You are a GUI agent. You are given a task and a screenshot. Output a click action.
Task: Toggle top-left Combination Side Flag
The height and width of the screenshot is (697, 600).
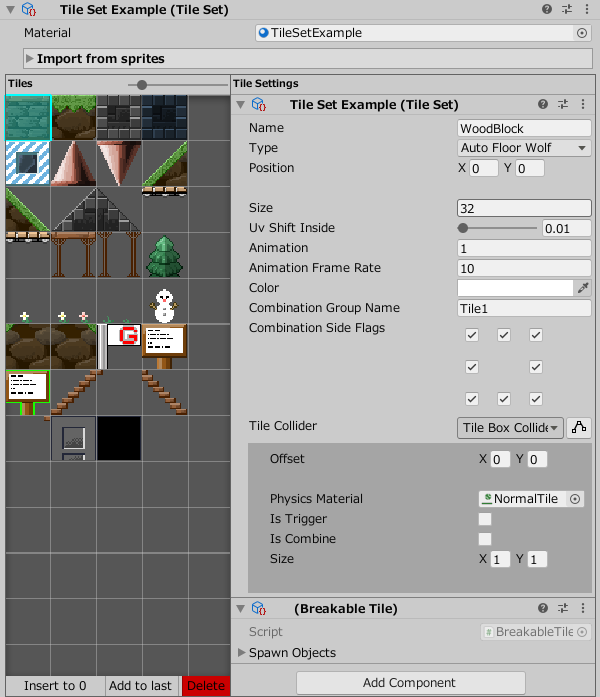(472, 335)
